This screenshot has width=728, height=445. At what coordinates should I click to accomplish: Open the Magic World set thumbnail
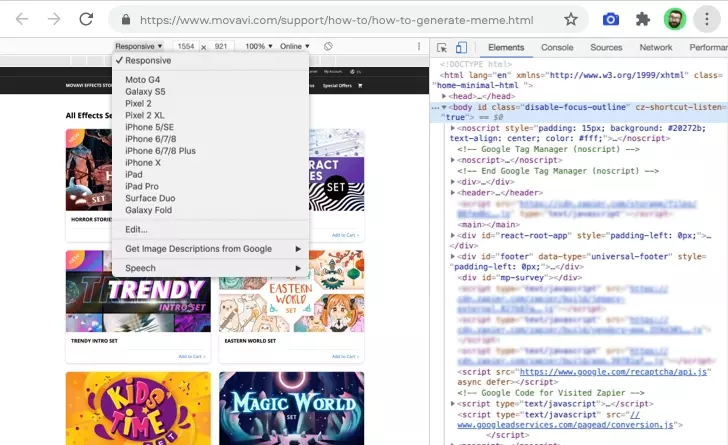pos(292,408)
